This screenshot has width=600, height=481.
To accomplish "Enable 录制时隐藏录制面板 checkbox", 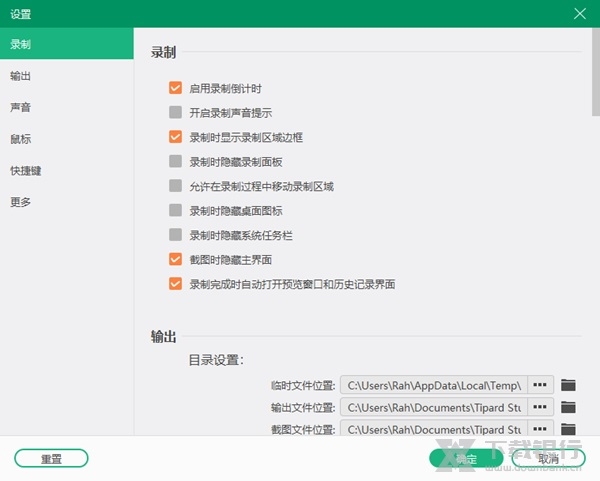I will (175, 161).
